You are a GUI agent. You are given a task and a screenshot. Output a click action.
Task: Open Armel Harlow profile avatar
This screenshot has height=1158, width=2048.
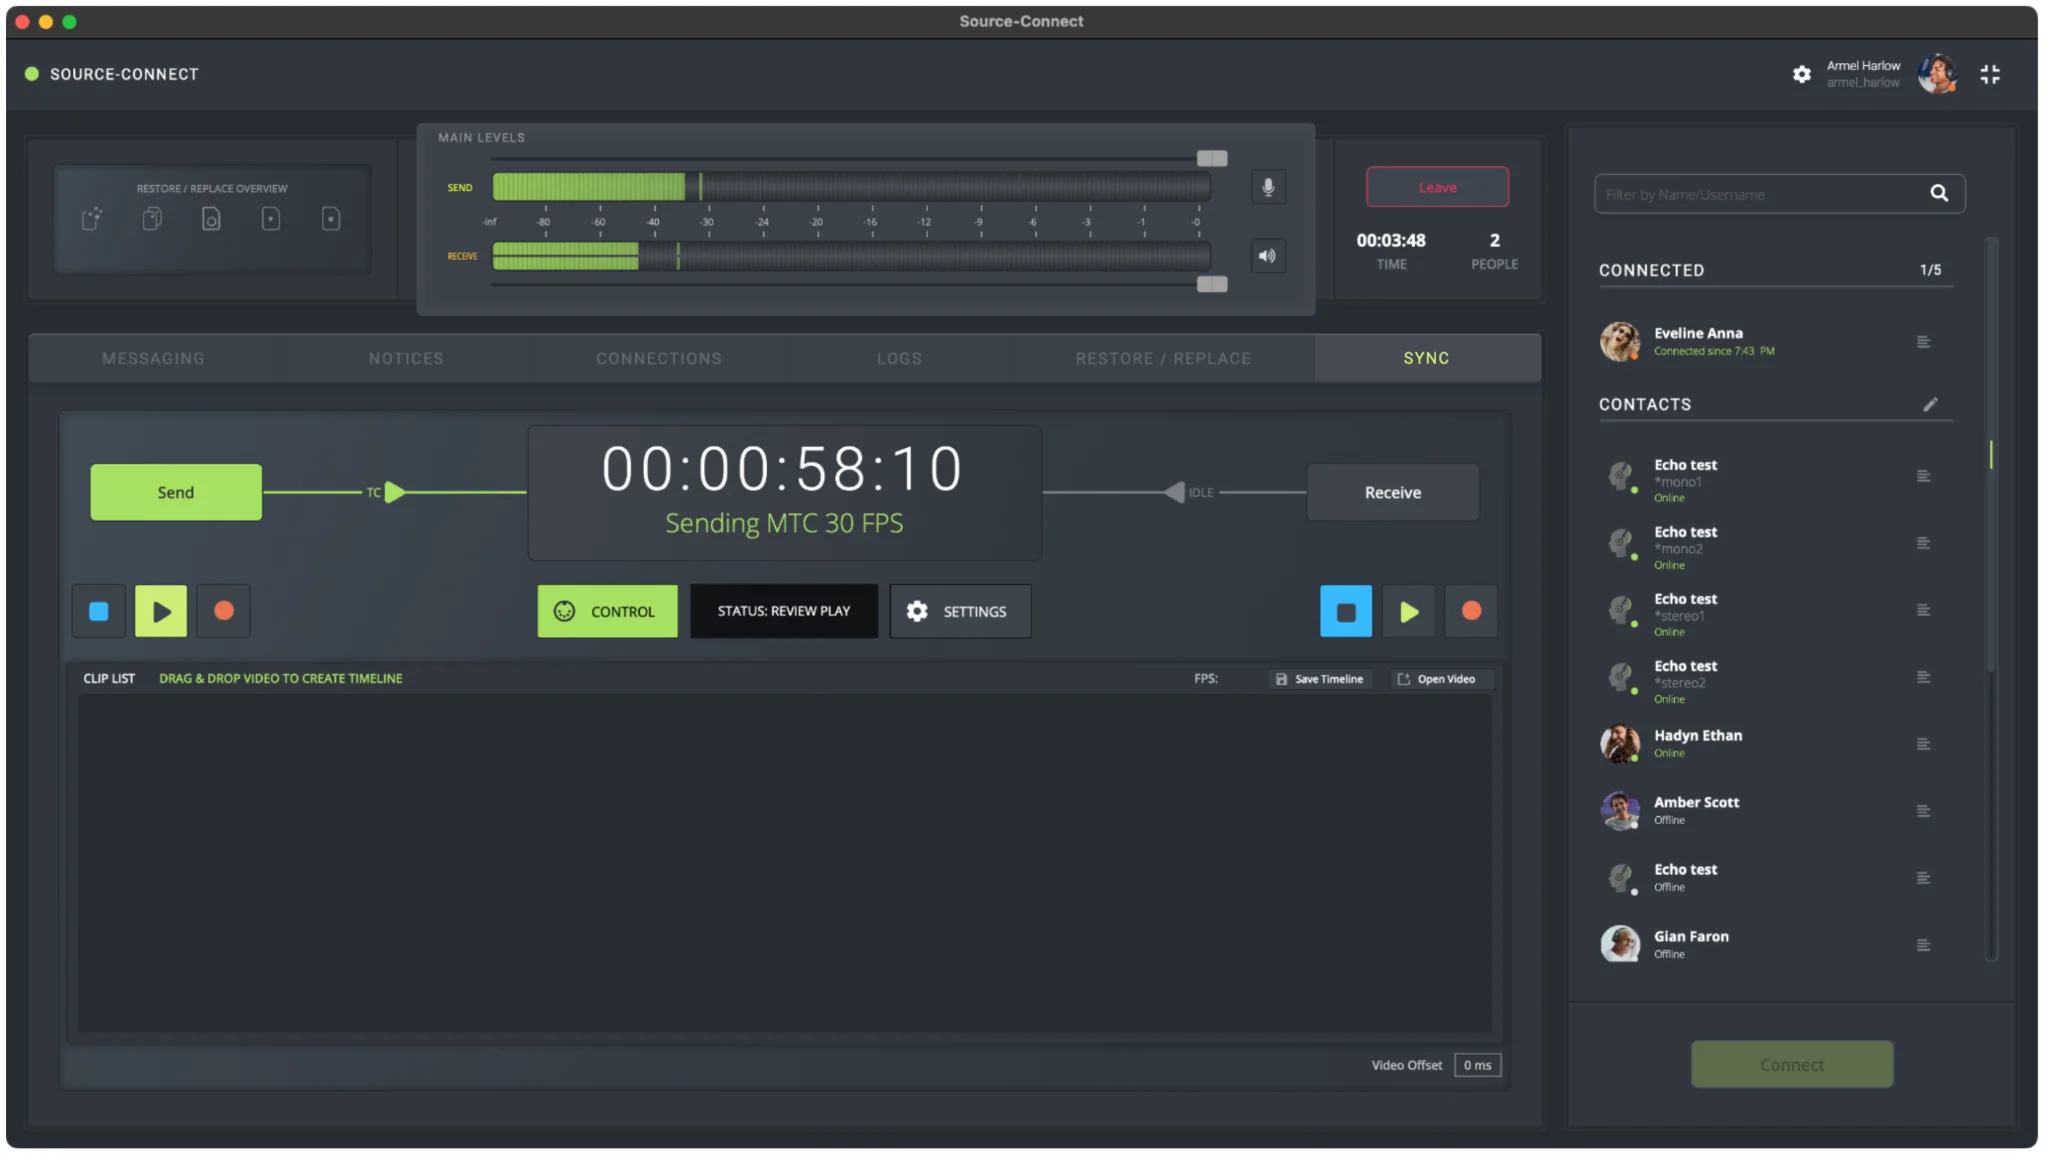coord(1937,74)
